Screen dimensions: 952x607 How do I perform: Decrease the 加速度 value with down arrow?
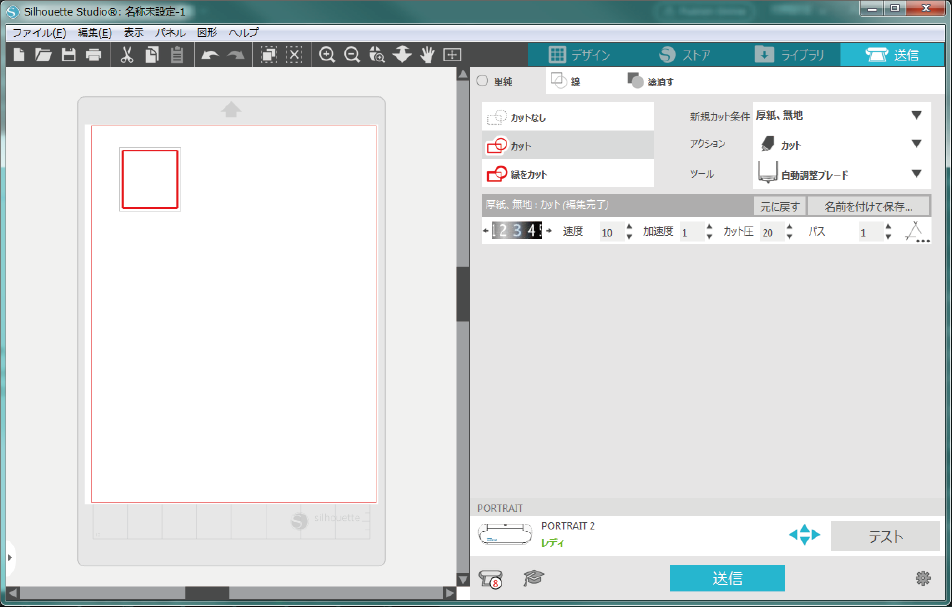tap(709, 236)
